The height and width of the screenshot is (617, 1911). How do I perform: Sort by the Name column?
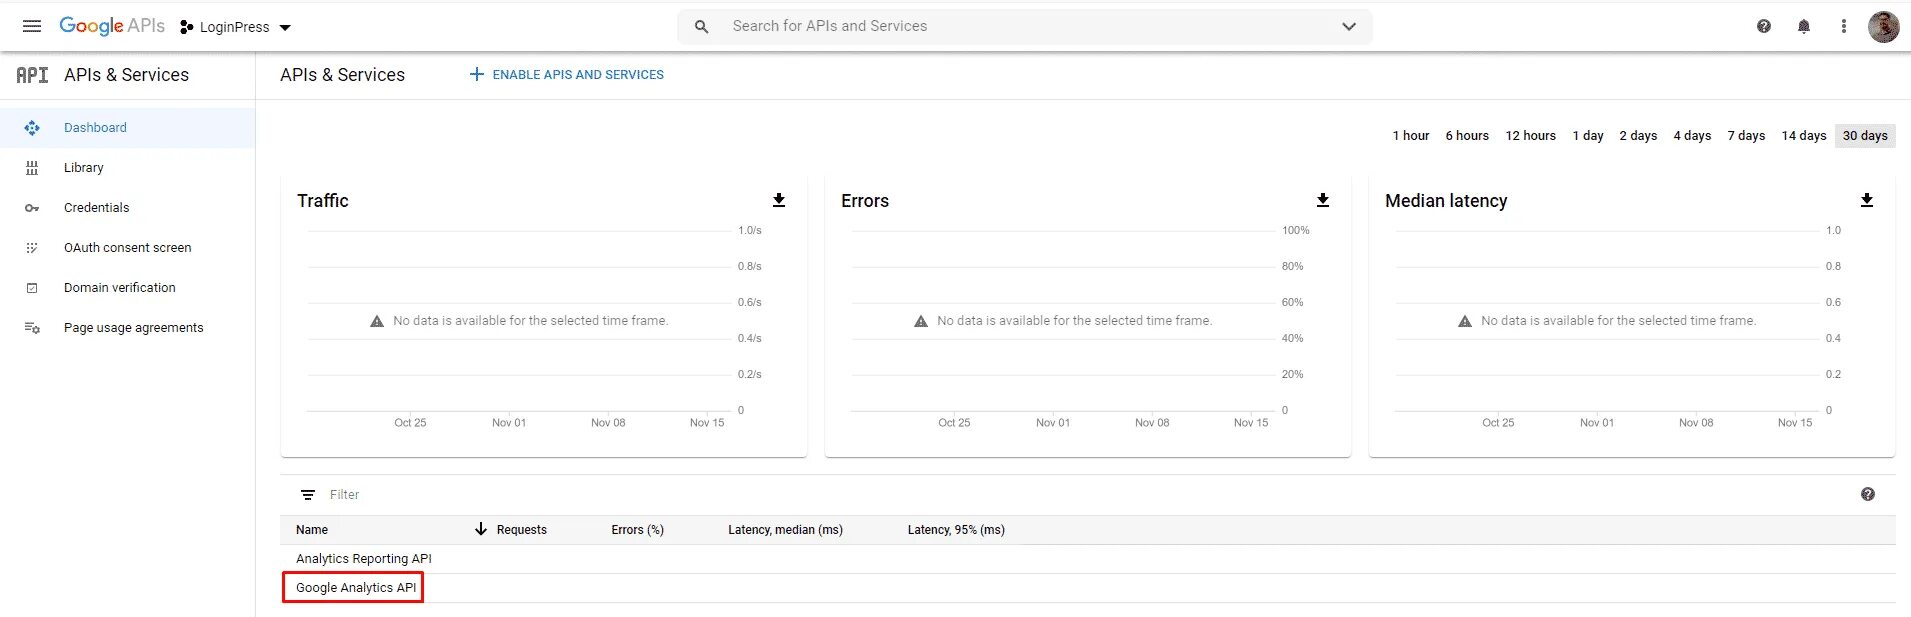point(312,530)
